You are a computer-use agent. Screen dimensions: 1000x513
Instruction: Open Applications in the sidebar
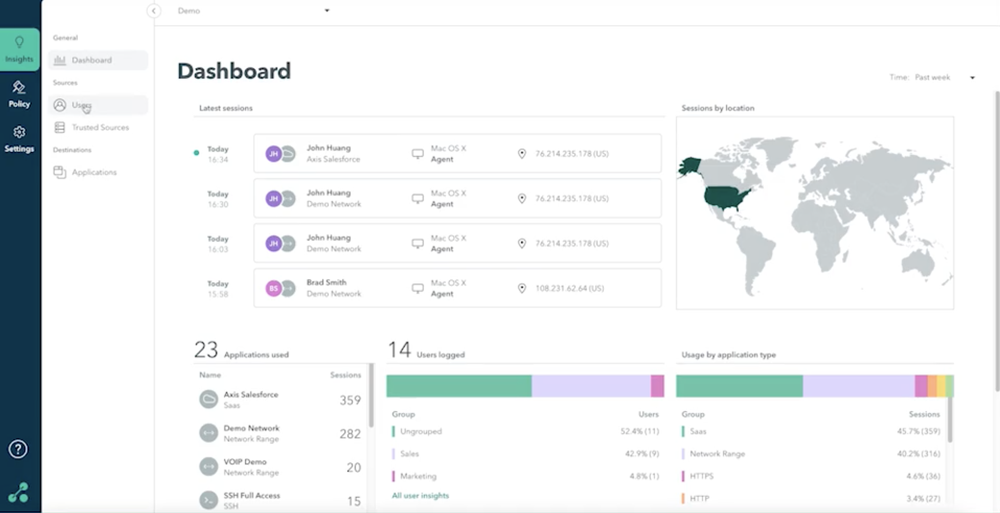coord(98,172)
